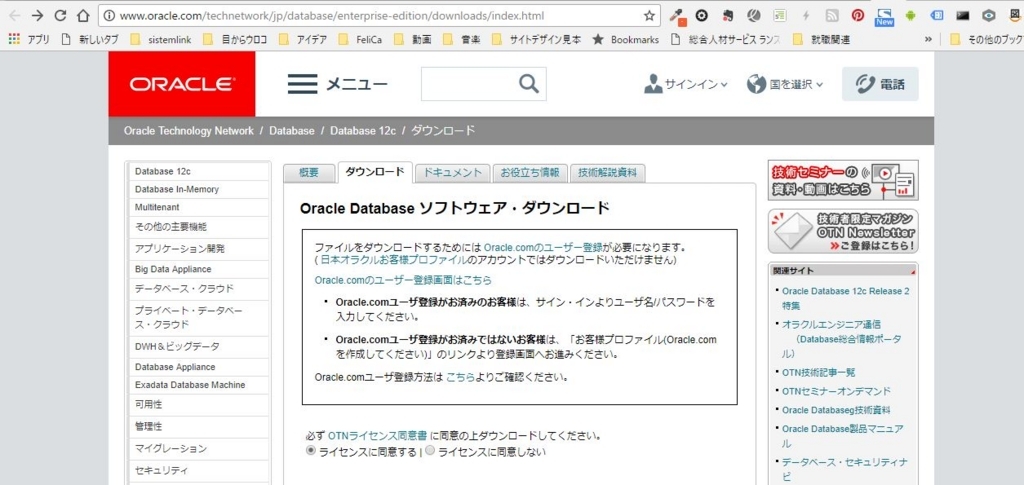1024x485 pixels.
Task: Select ライセンスに同意する radio button
Action: [311, 451]
